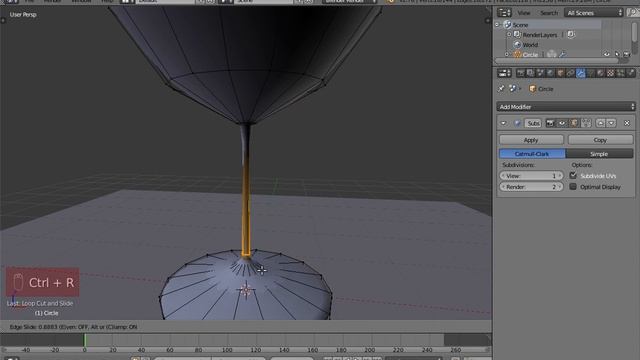Toggle Subsurf modifier render display
The height and width of the screenshot is (360, 640).
550,123
